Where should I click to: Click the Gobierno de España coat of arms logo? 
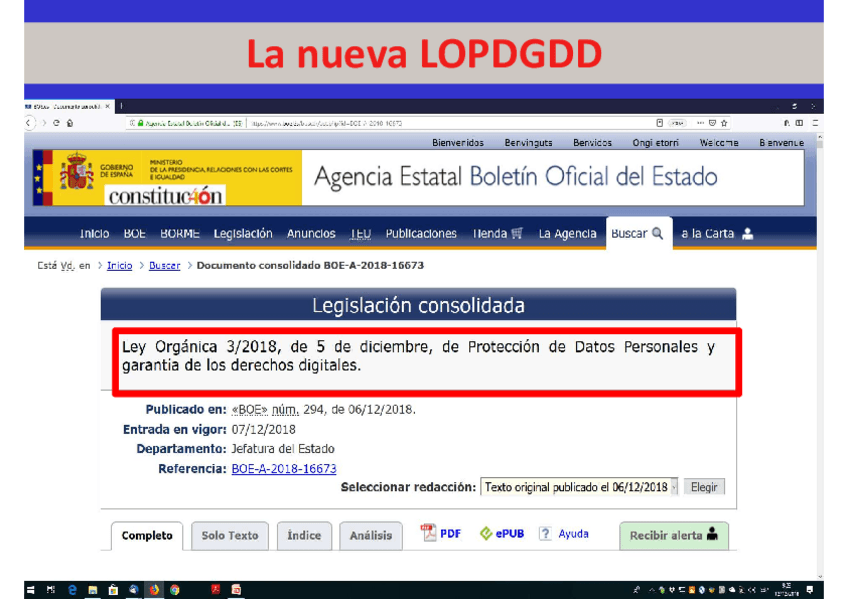pyautogui.click(x=76, y=172)
